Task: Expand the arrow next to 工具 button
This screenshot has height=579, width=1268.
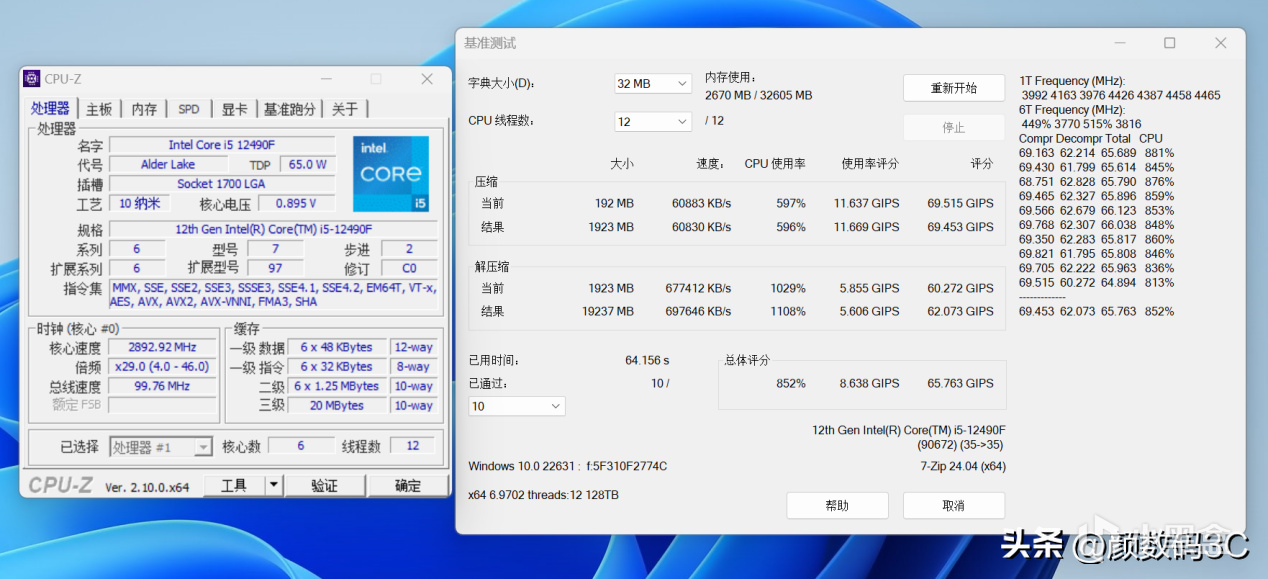Action: 274,486
